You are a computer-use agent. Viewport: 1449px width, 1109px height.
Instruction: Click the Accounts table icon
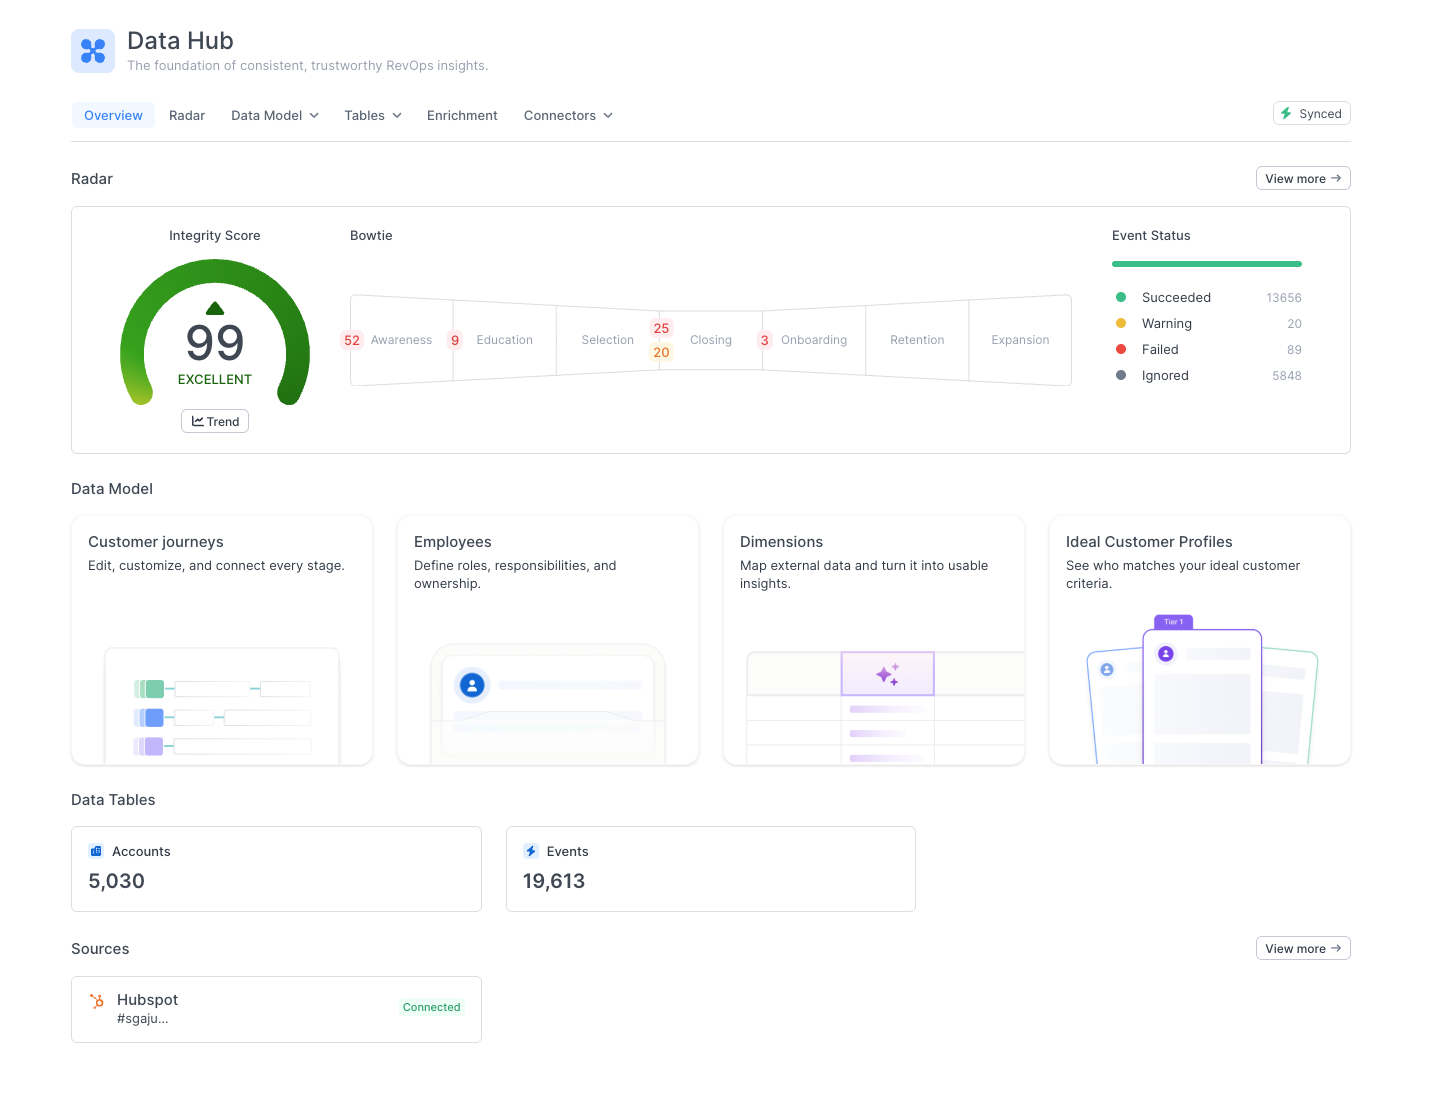click(96, 851)
